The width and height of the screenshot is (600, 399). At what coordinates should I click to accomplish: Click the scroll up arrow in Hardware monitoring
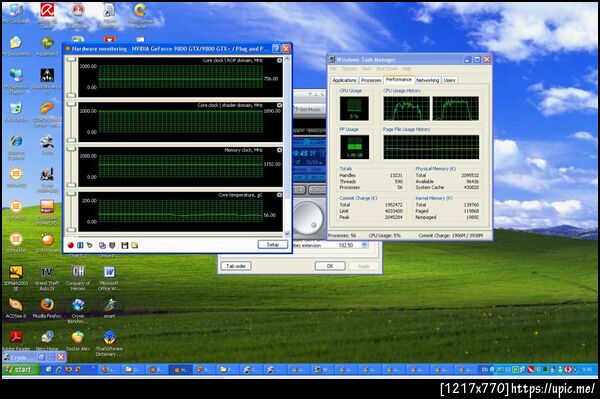(287, 59)
